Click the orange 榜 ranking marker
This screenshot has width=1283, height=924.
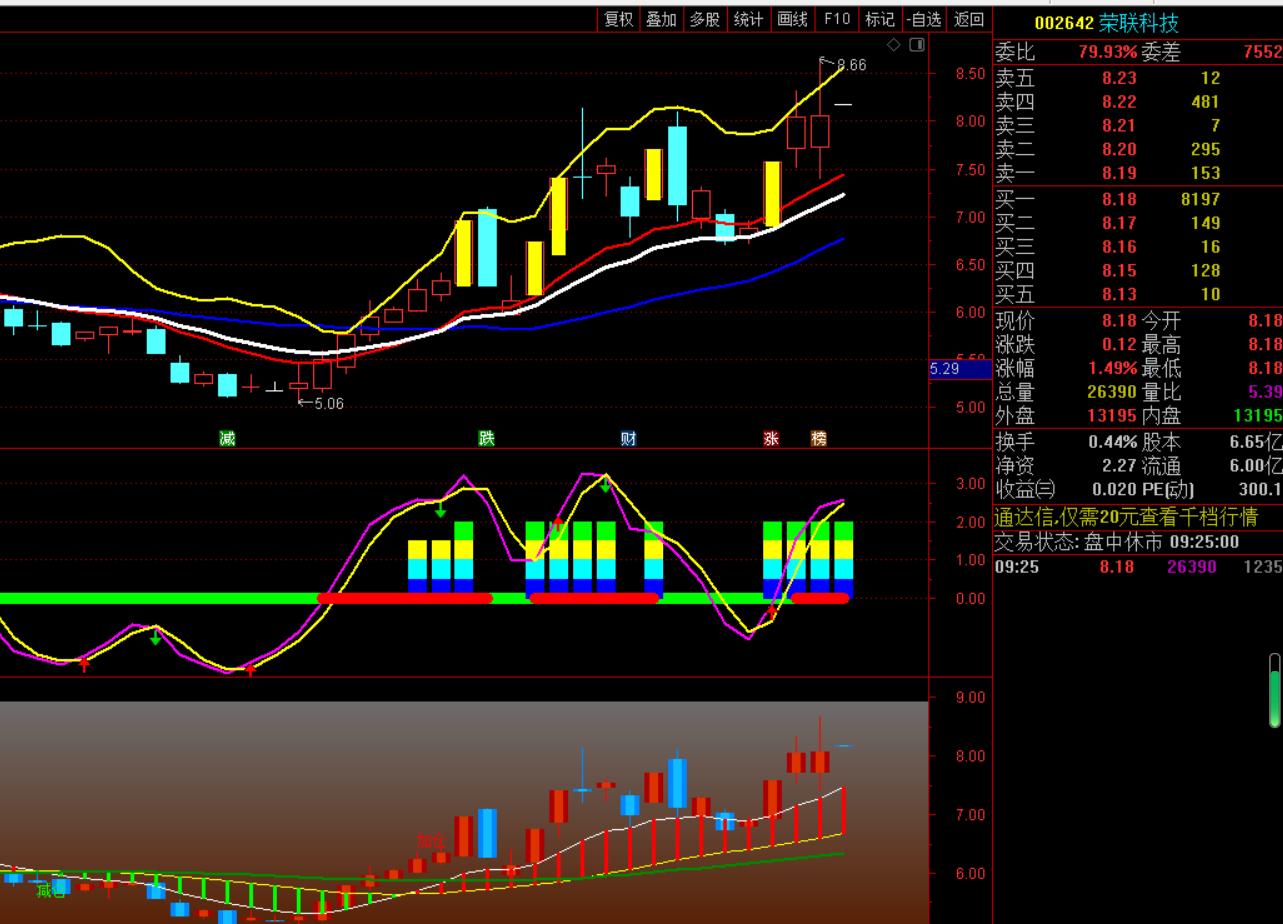[819, 438]
